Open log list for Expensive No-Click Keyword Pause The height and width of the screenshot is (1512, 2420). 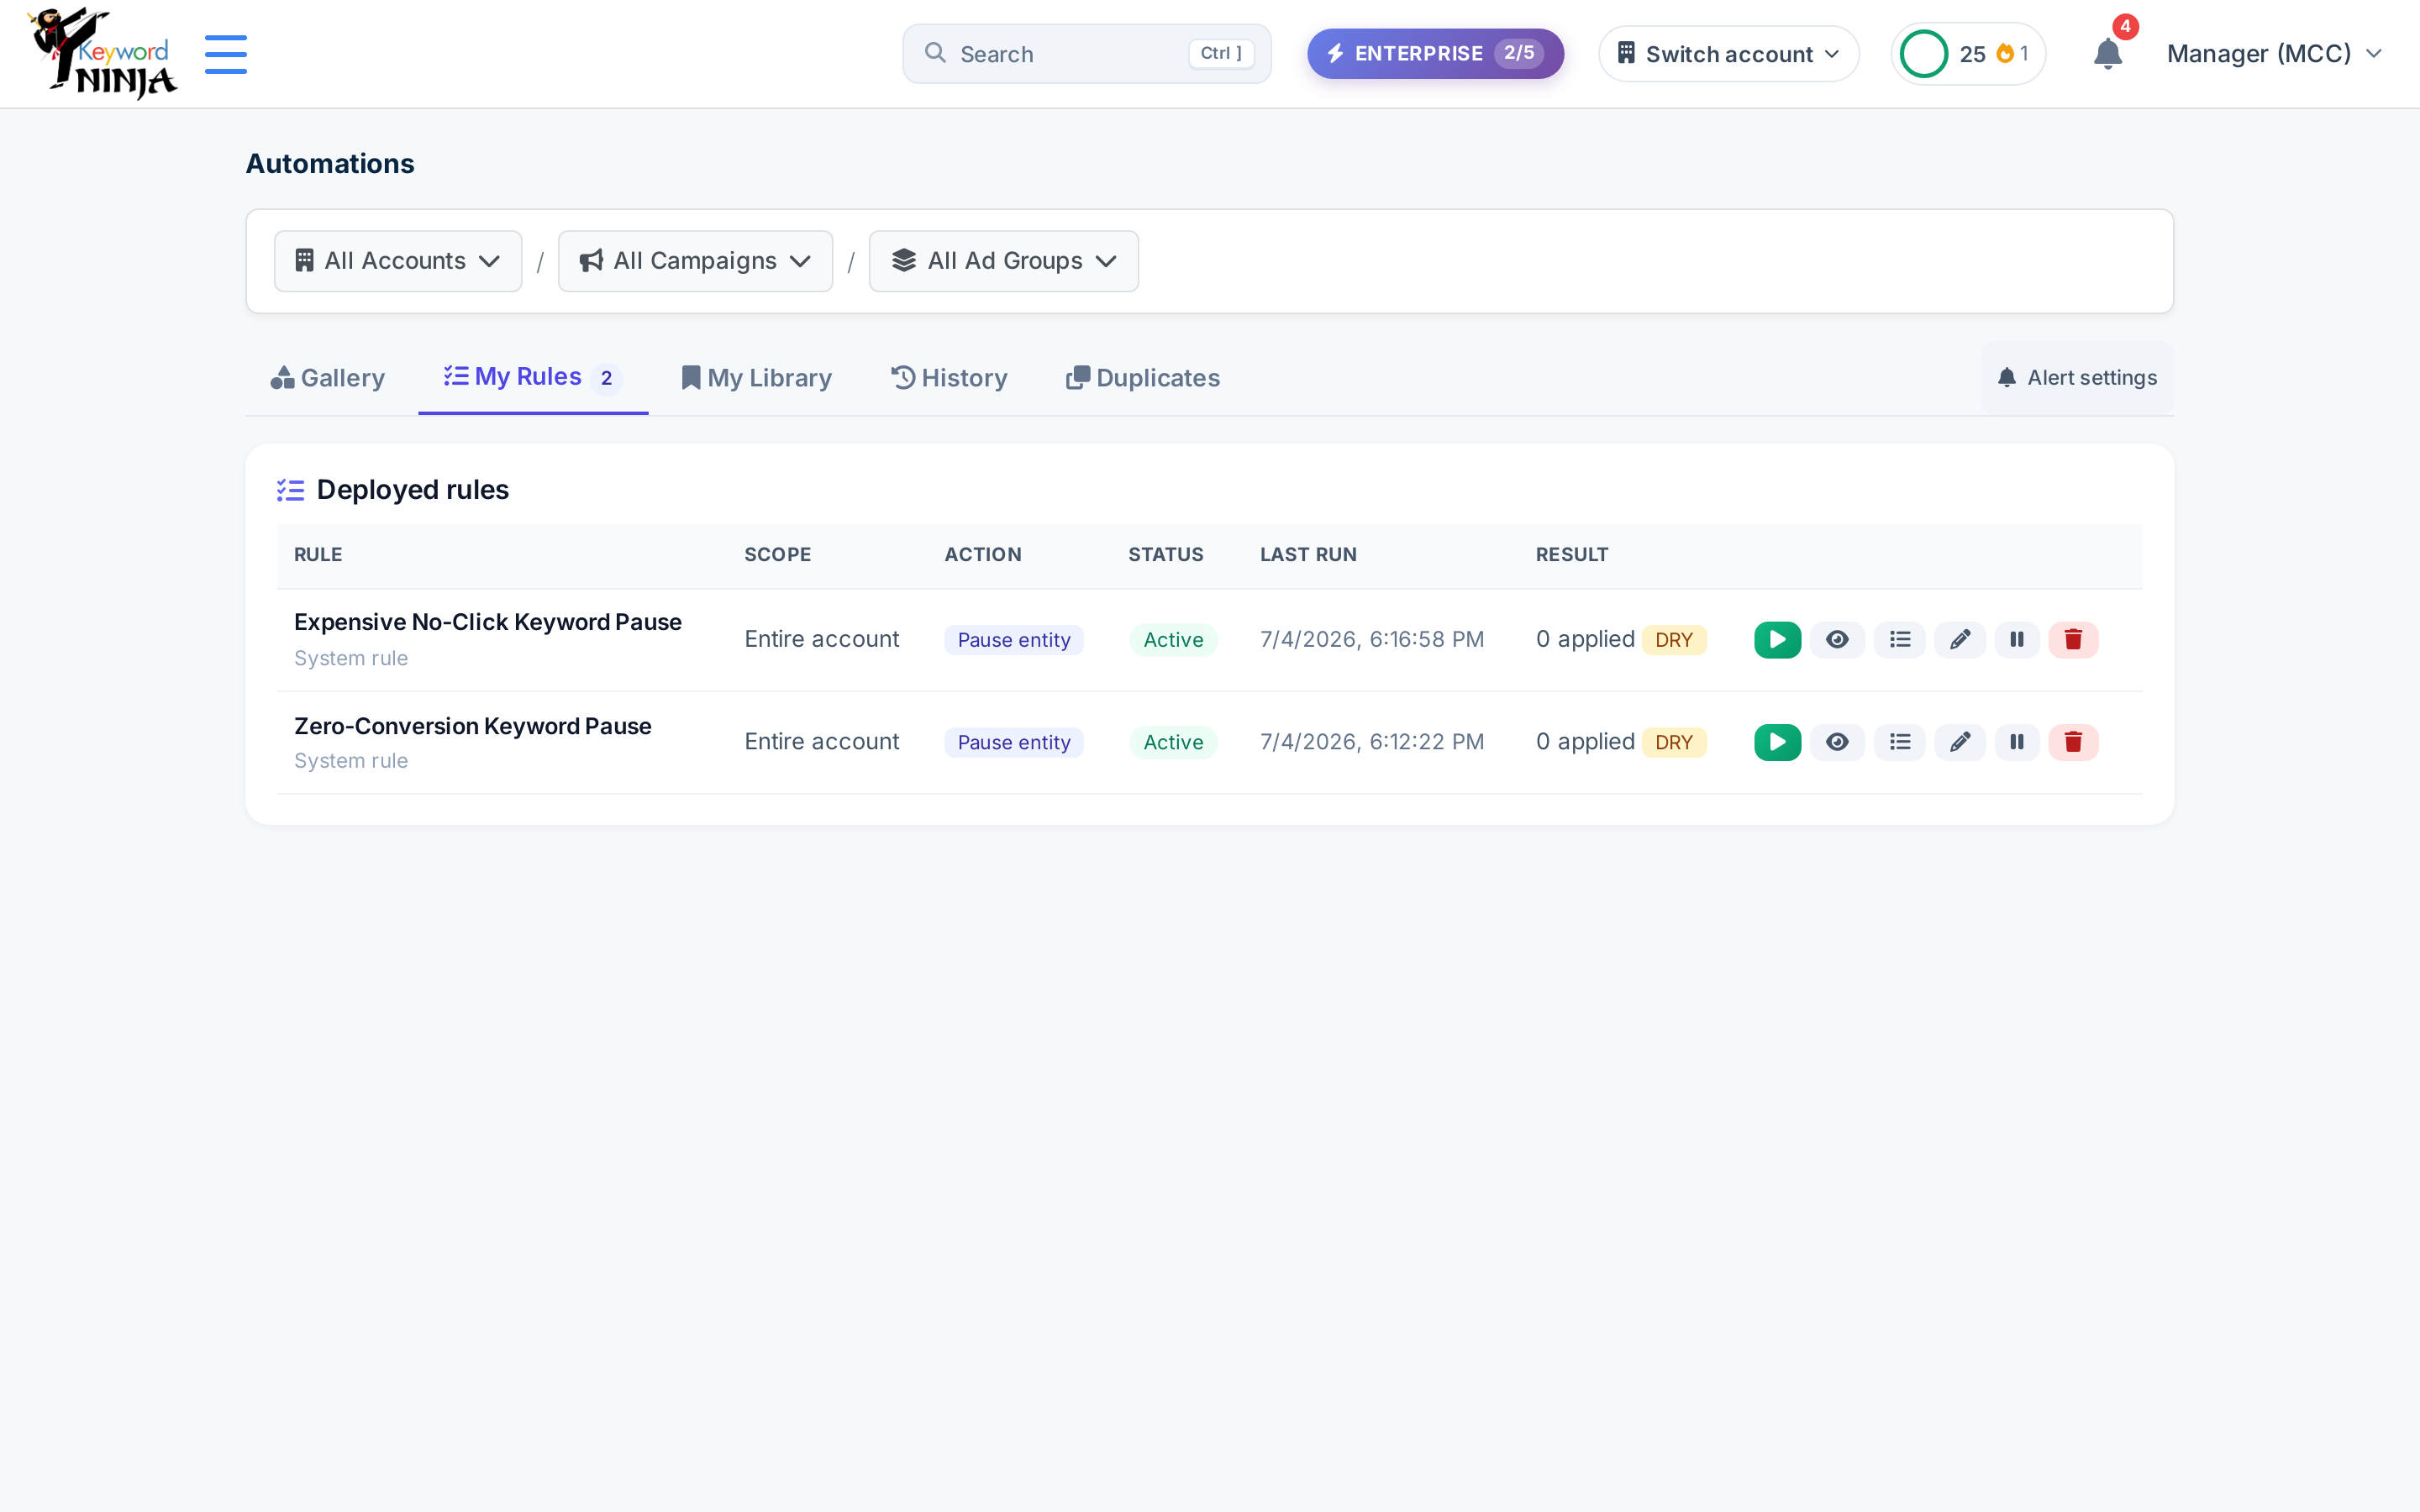click(1899, 640)
